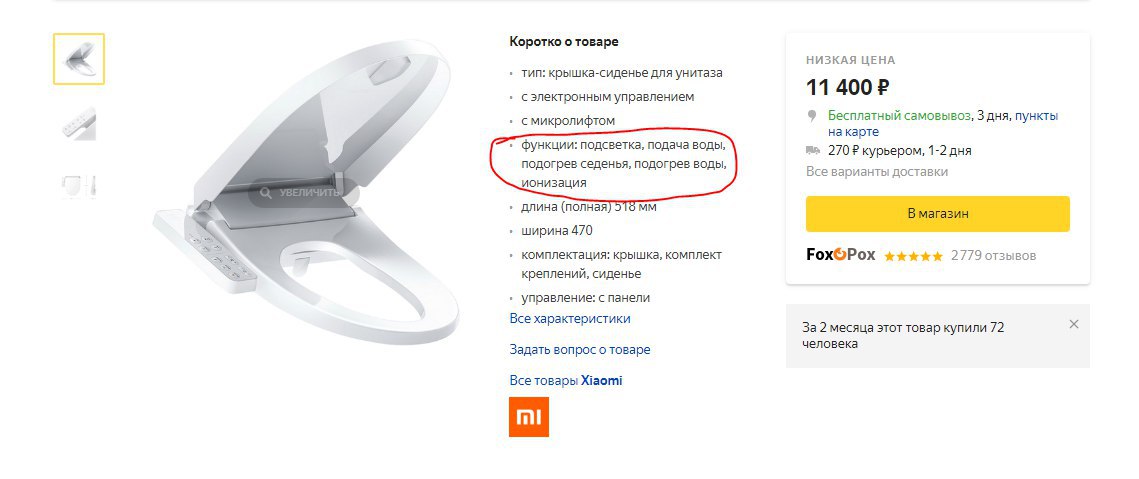Click the location pin pickup icon

point(812,116)
